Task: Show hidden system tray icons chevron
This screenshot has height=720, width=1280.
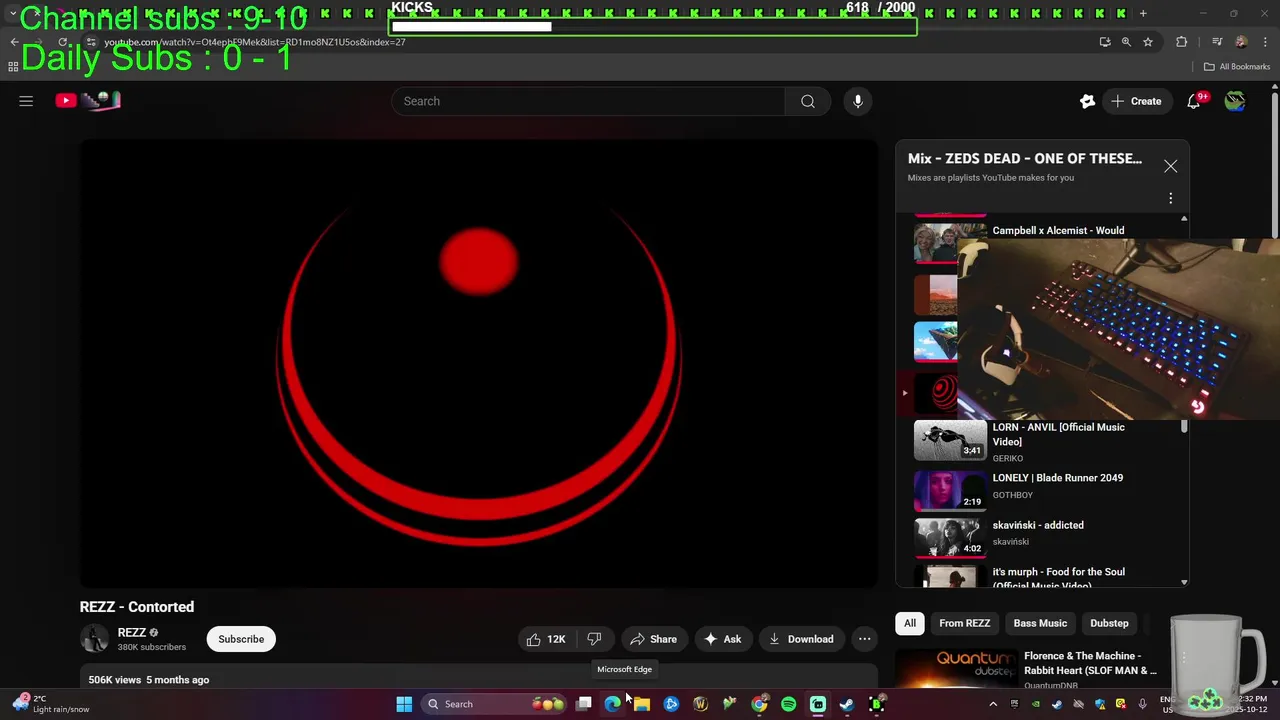Action: click(993, 704)
